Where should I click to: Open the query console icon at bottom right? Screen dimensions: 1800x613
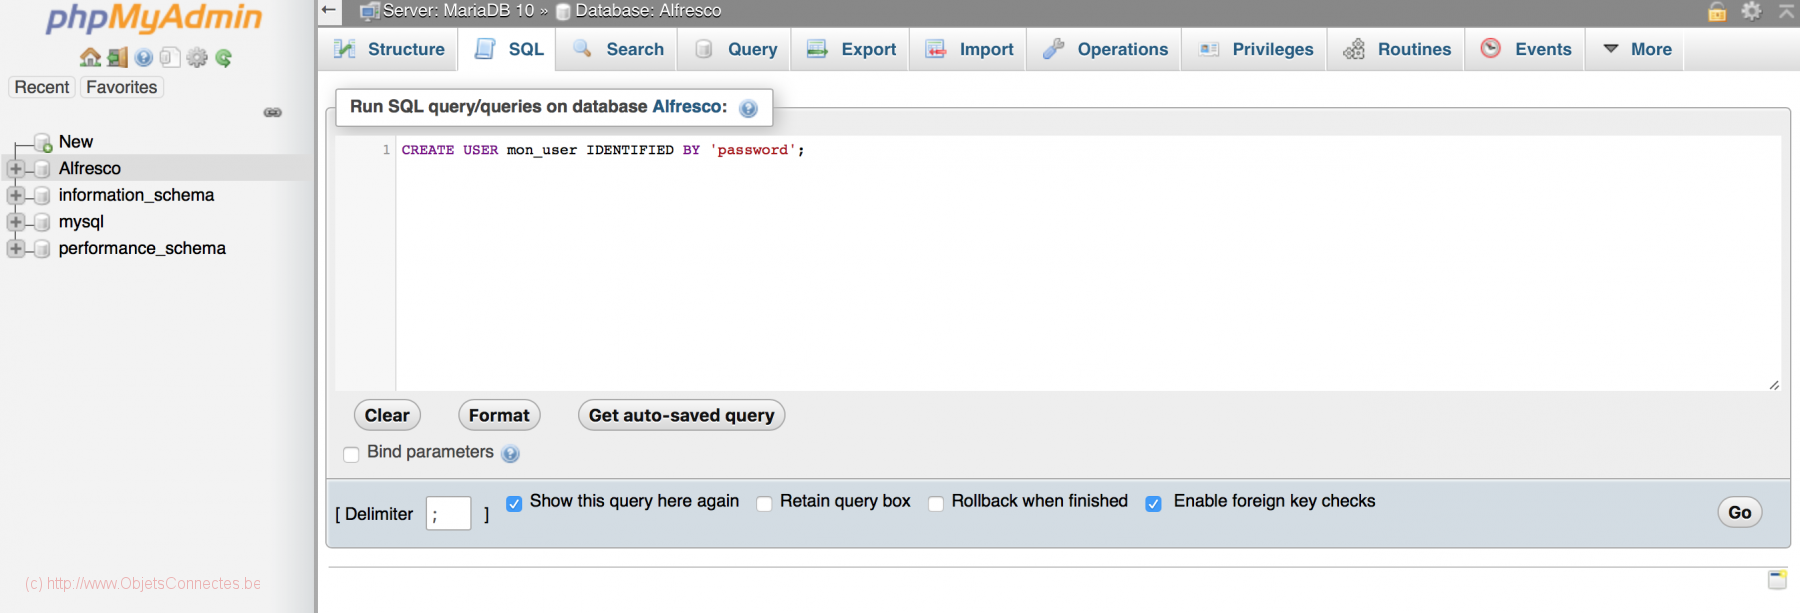pos(1777,579)
